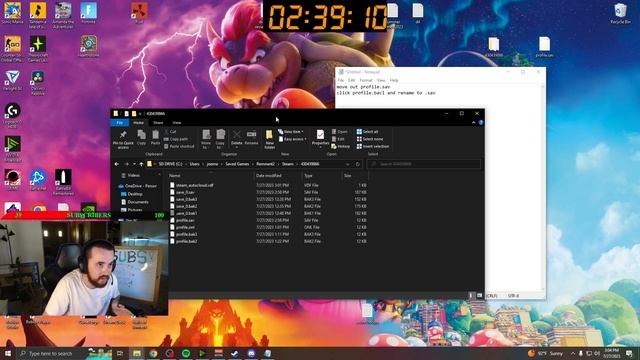Screen dimensions: 640x360
Task: Open the recent locations dropdown arrow
Action: 134,164
